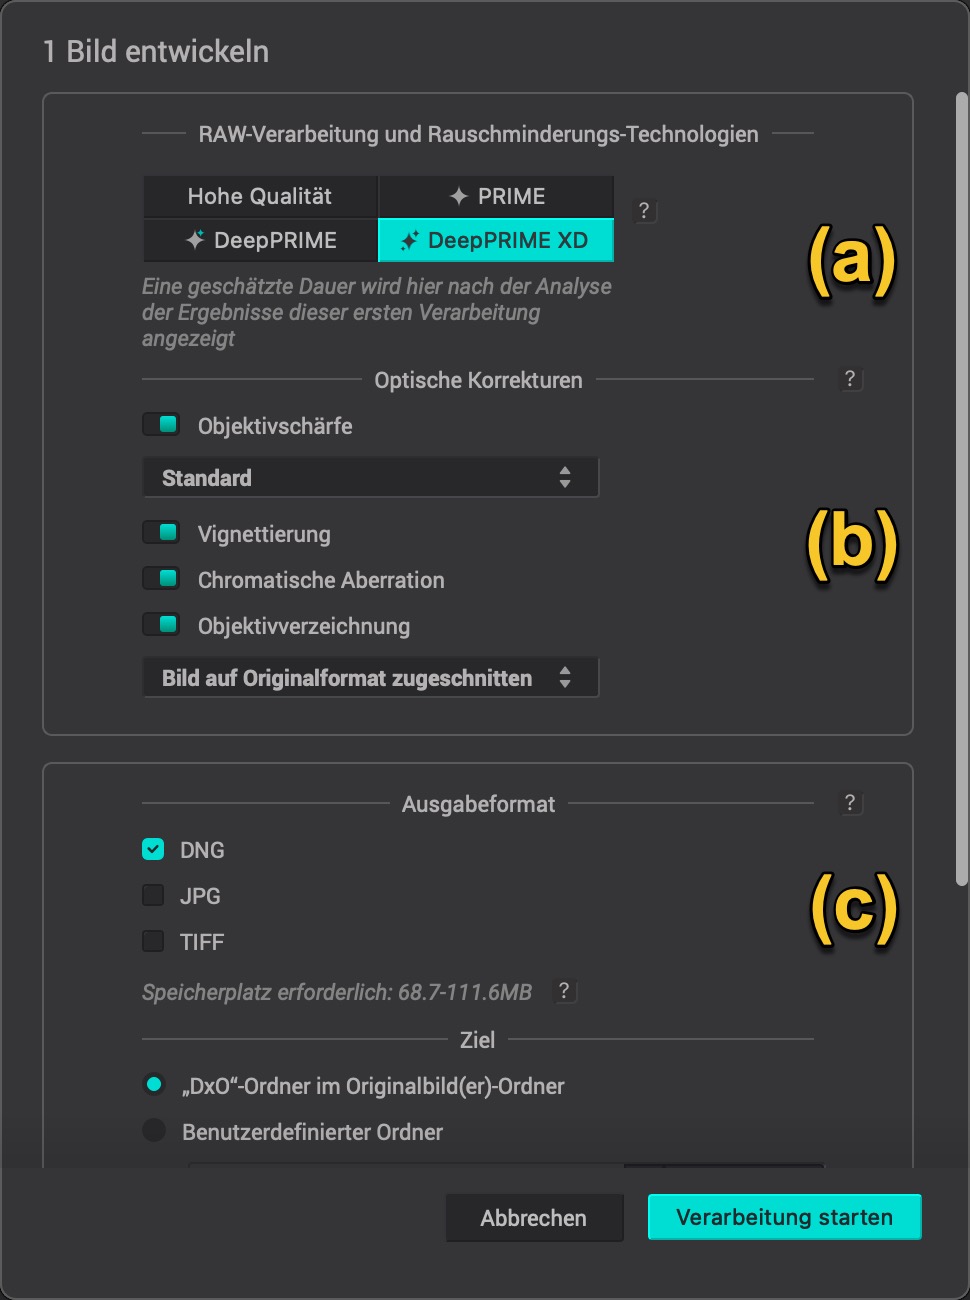Select Hohe Qualität processing mode
970x1300 pixels.
click(260, 197)
